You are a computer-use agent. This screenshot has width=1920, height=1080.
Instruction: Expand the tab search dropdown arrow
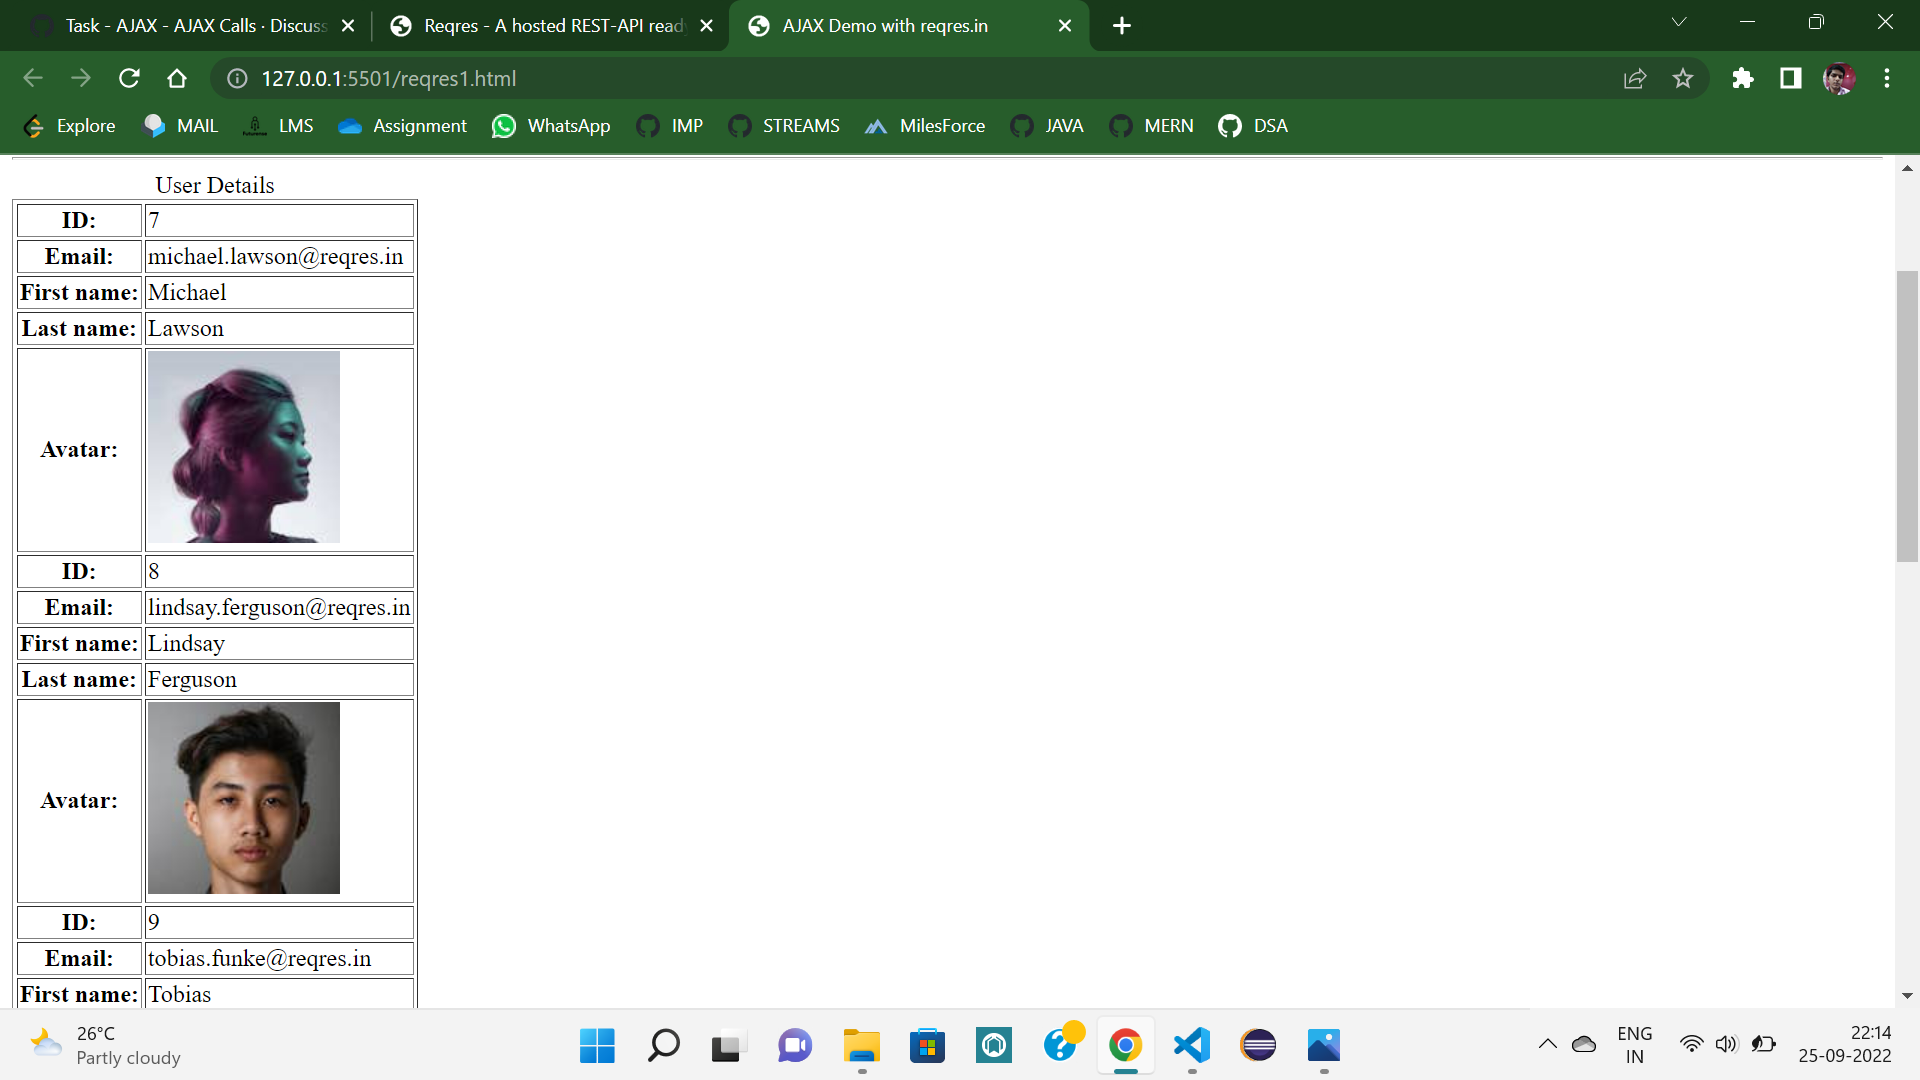pos(1679,22)
